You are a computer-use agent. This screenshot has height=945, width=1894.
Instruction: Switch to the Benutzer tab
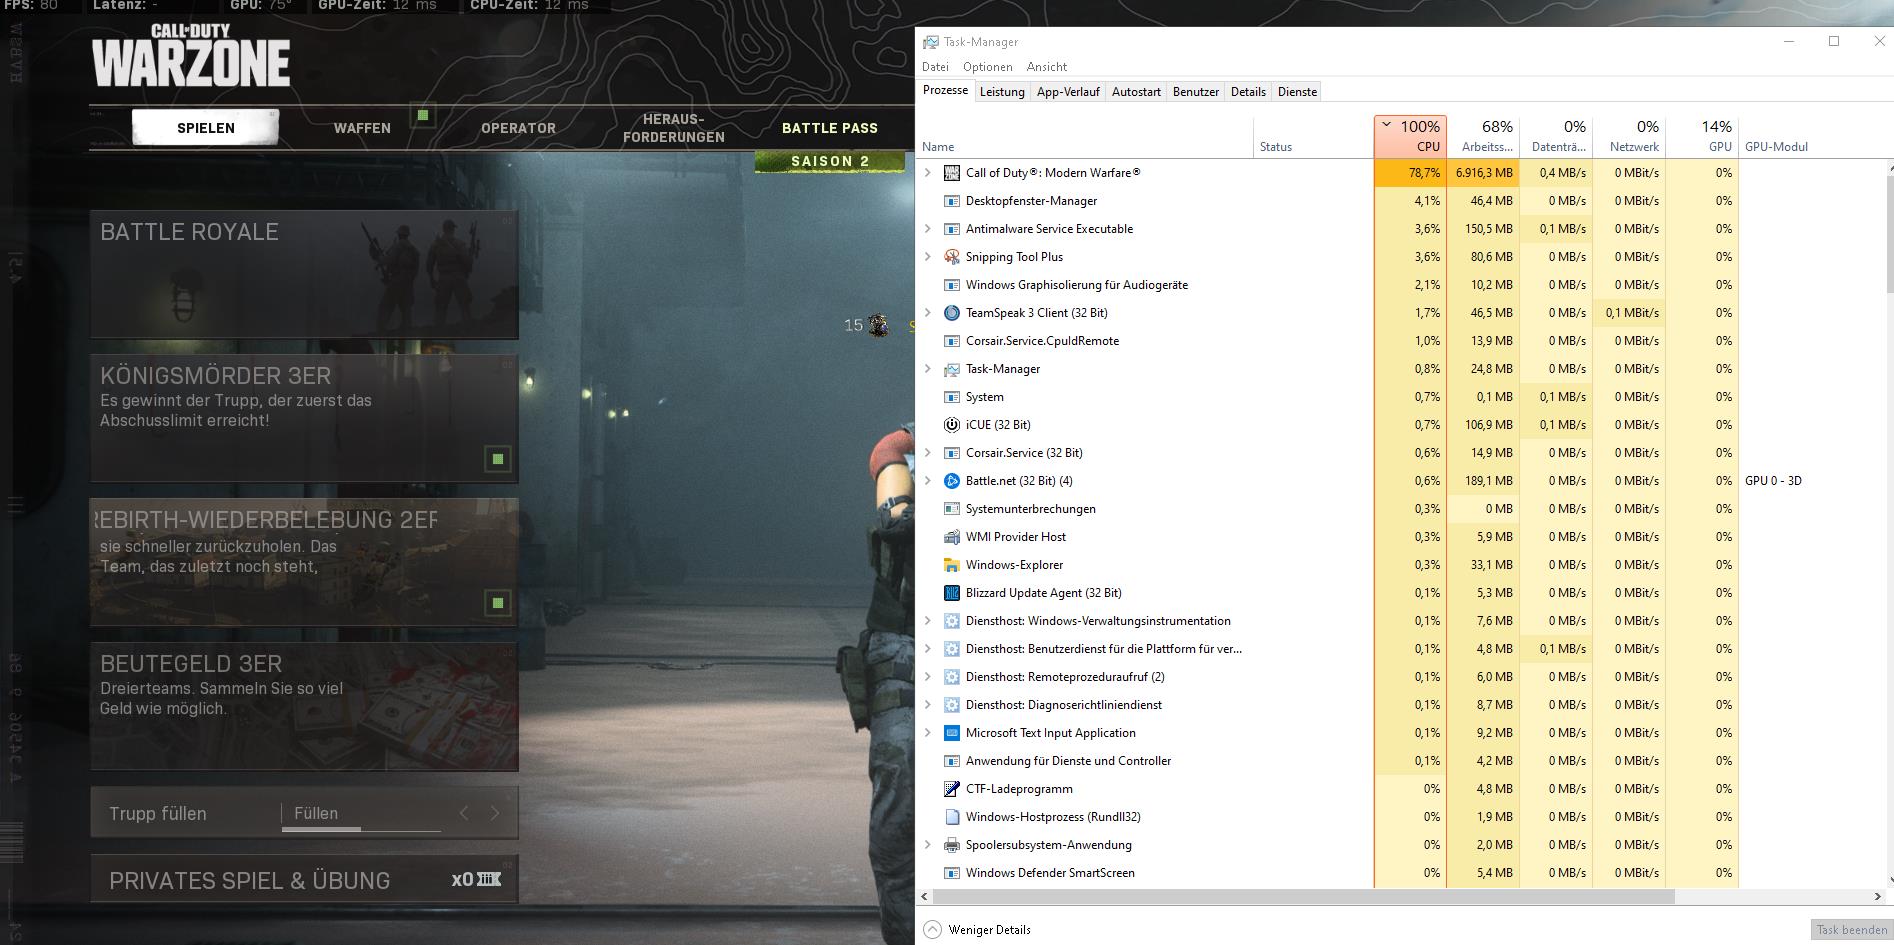tap(1196, 92)
